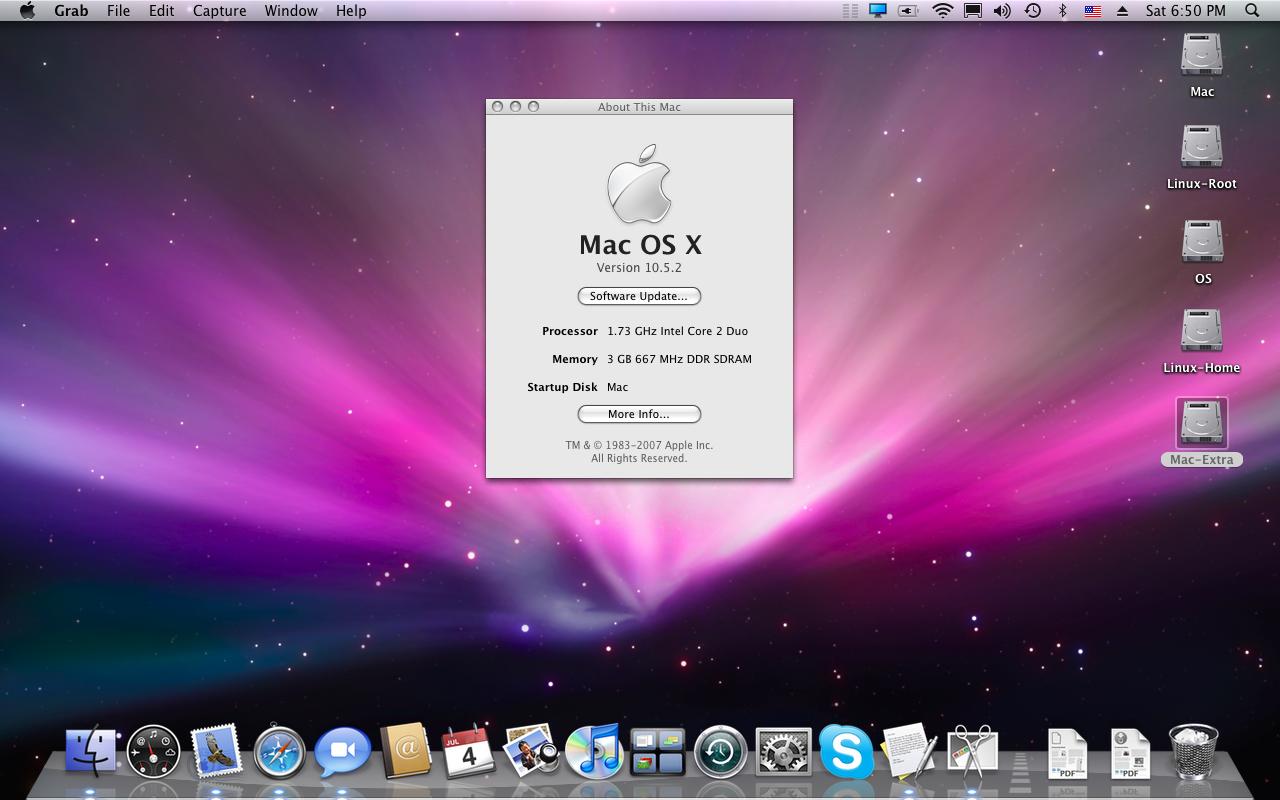Open Address Book in the Dock
The image size is (1280, 800).
pyautogui.click(x=405, y=751)
